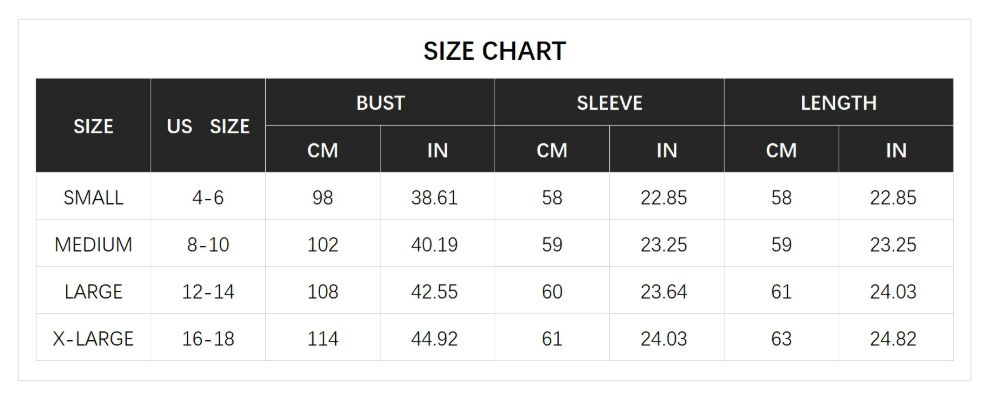Viewport: 988px width, 412px height.
Task: Click the 38.61 bust inches value
Action: [x=434, y=197]
